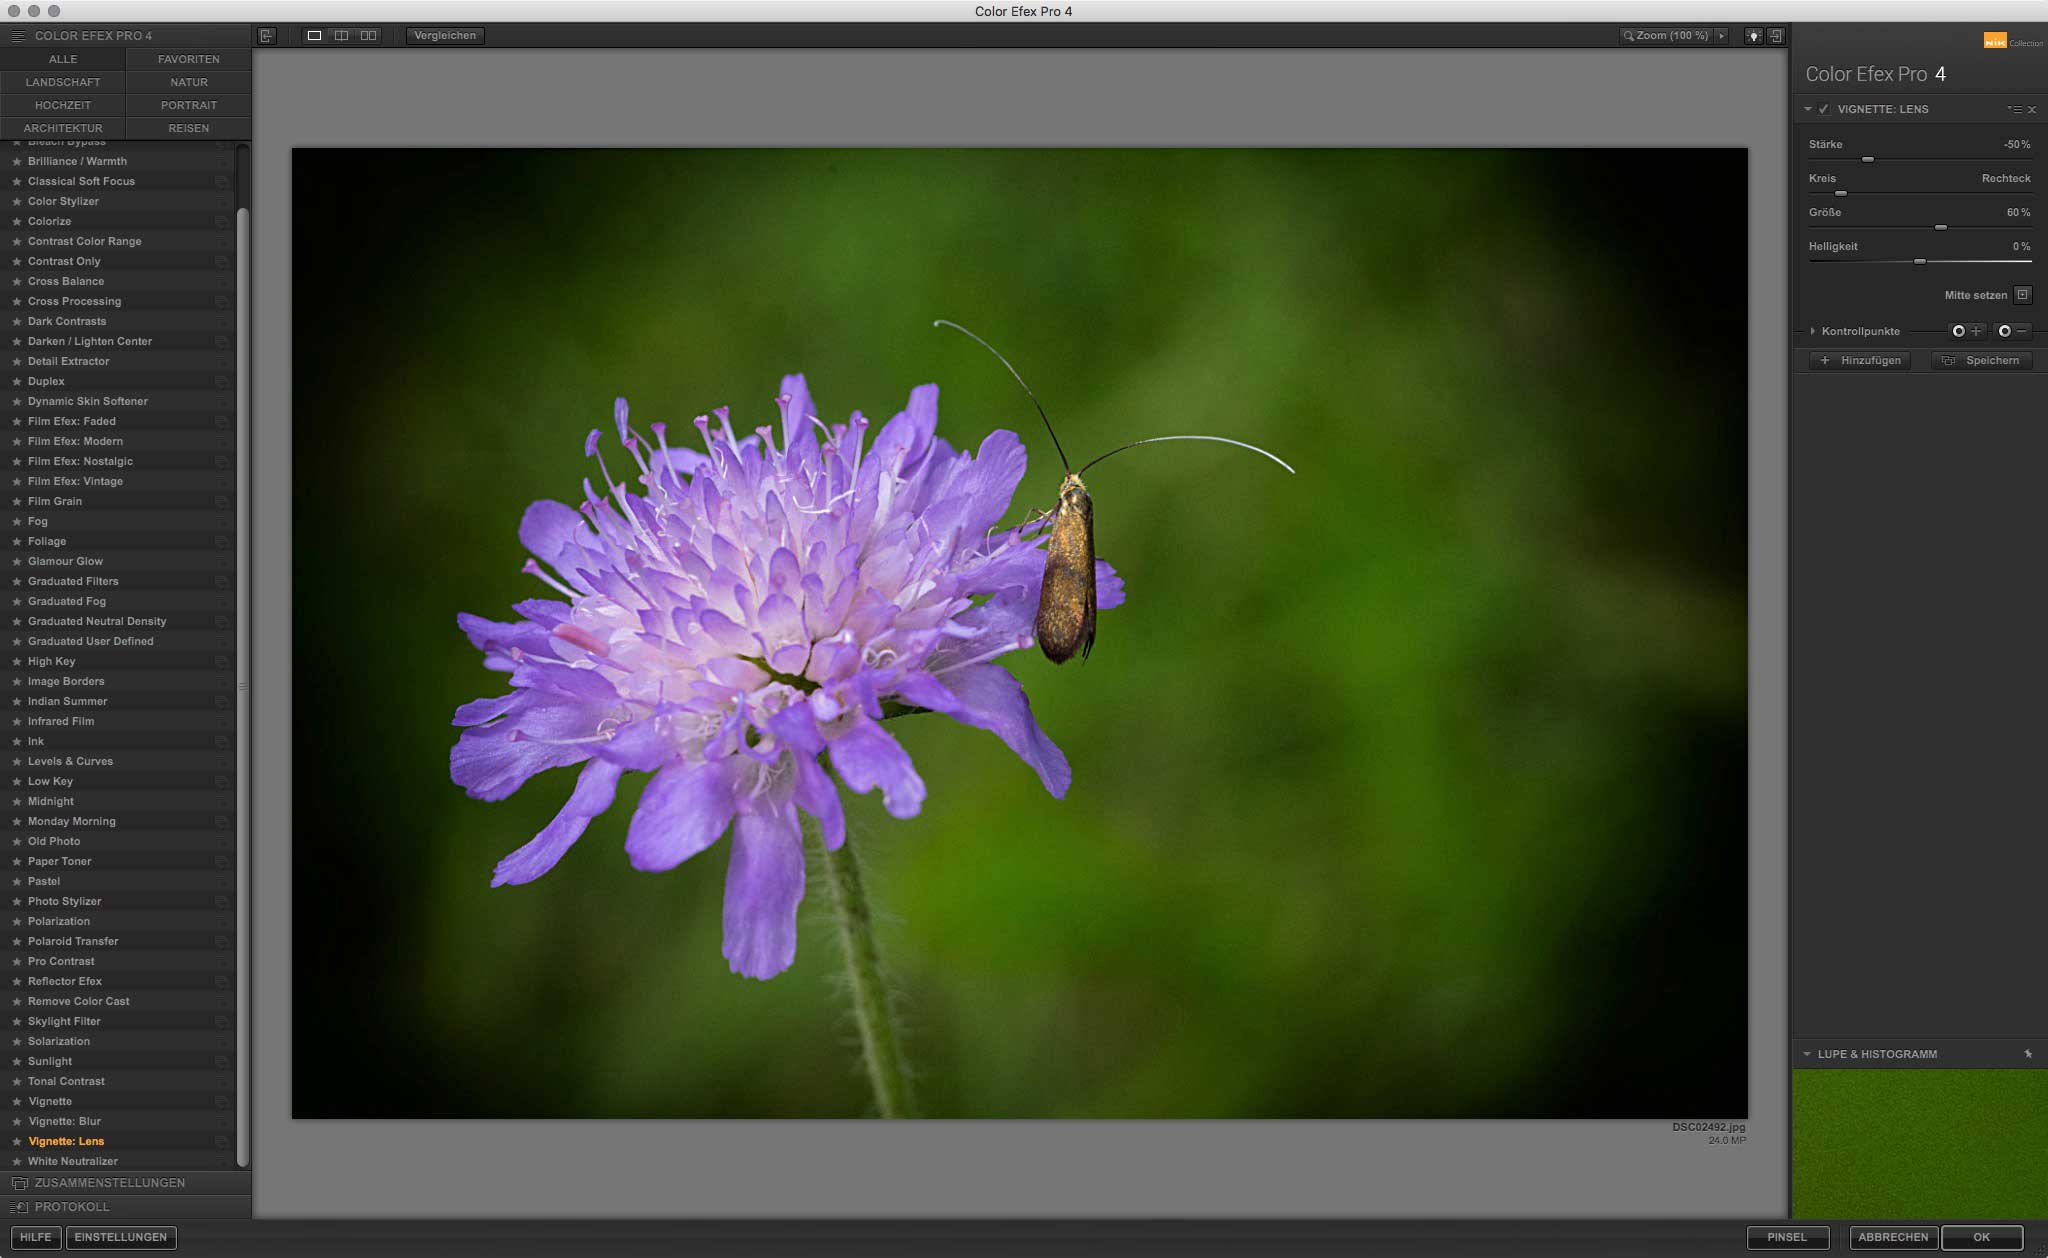Click the background brightness lightbulb icon
This screenshot has width=2048, height=1258.
1753,36
